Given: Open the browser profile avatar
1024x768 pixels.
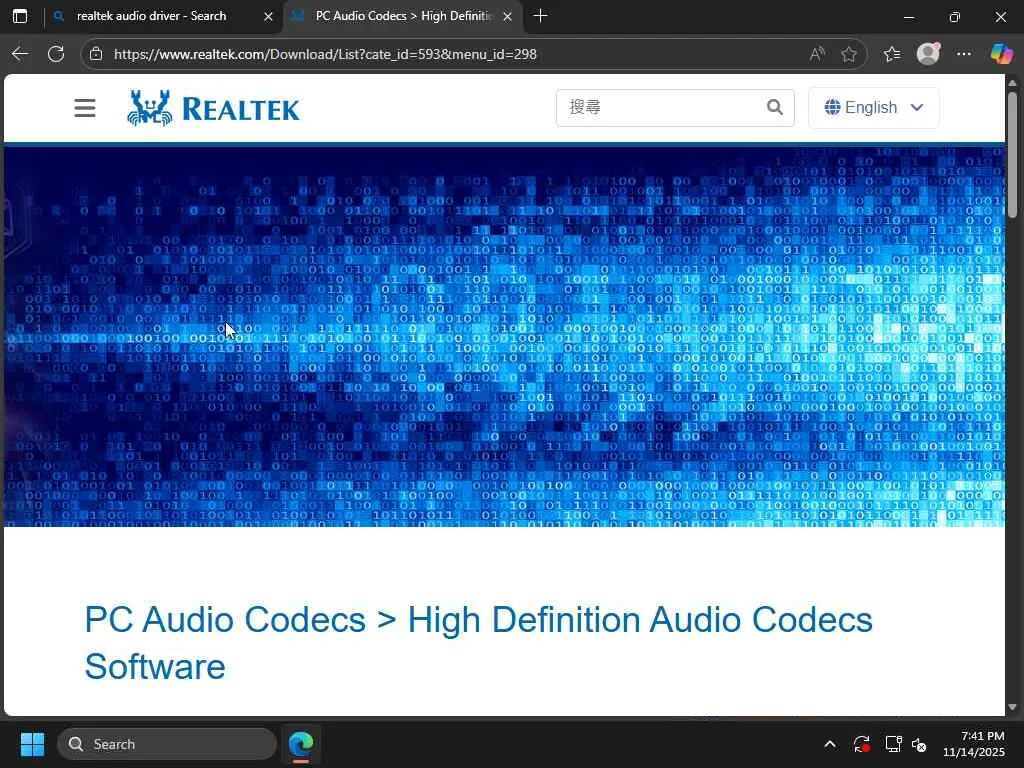Looking at the screenshot, I should tap(928, 54).
